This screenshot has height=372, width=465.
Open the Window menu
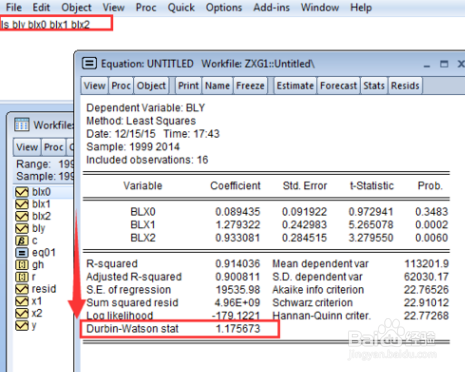(x=320, y=7)
